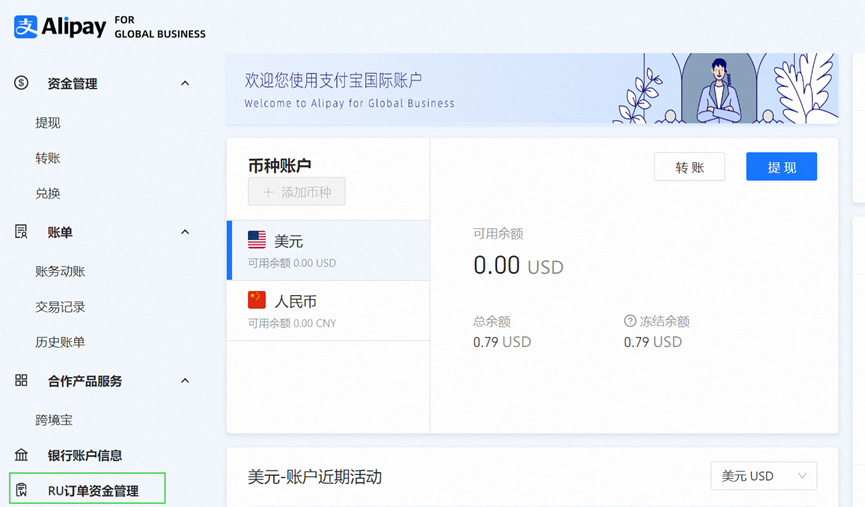Click 可用余额 0.00 CNY text
865x507 pixels.
[292, 323]
